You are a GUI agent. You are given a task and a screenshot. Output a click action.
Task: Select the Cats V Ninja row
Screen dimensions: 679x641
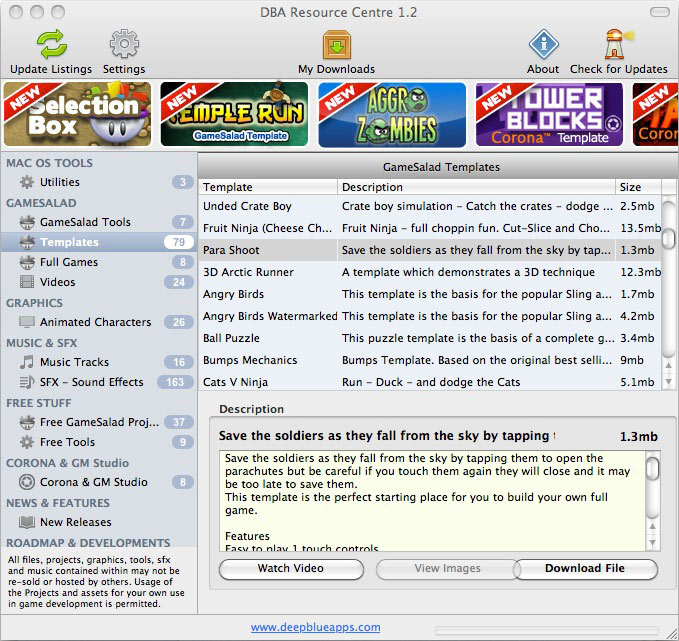point(430,382)
